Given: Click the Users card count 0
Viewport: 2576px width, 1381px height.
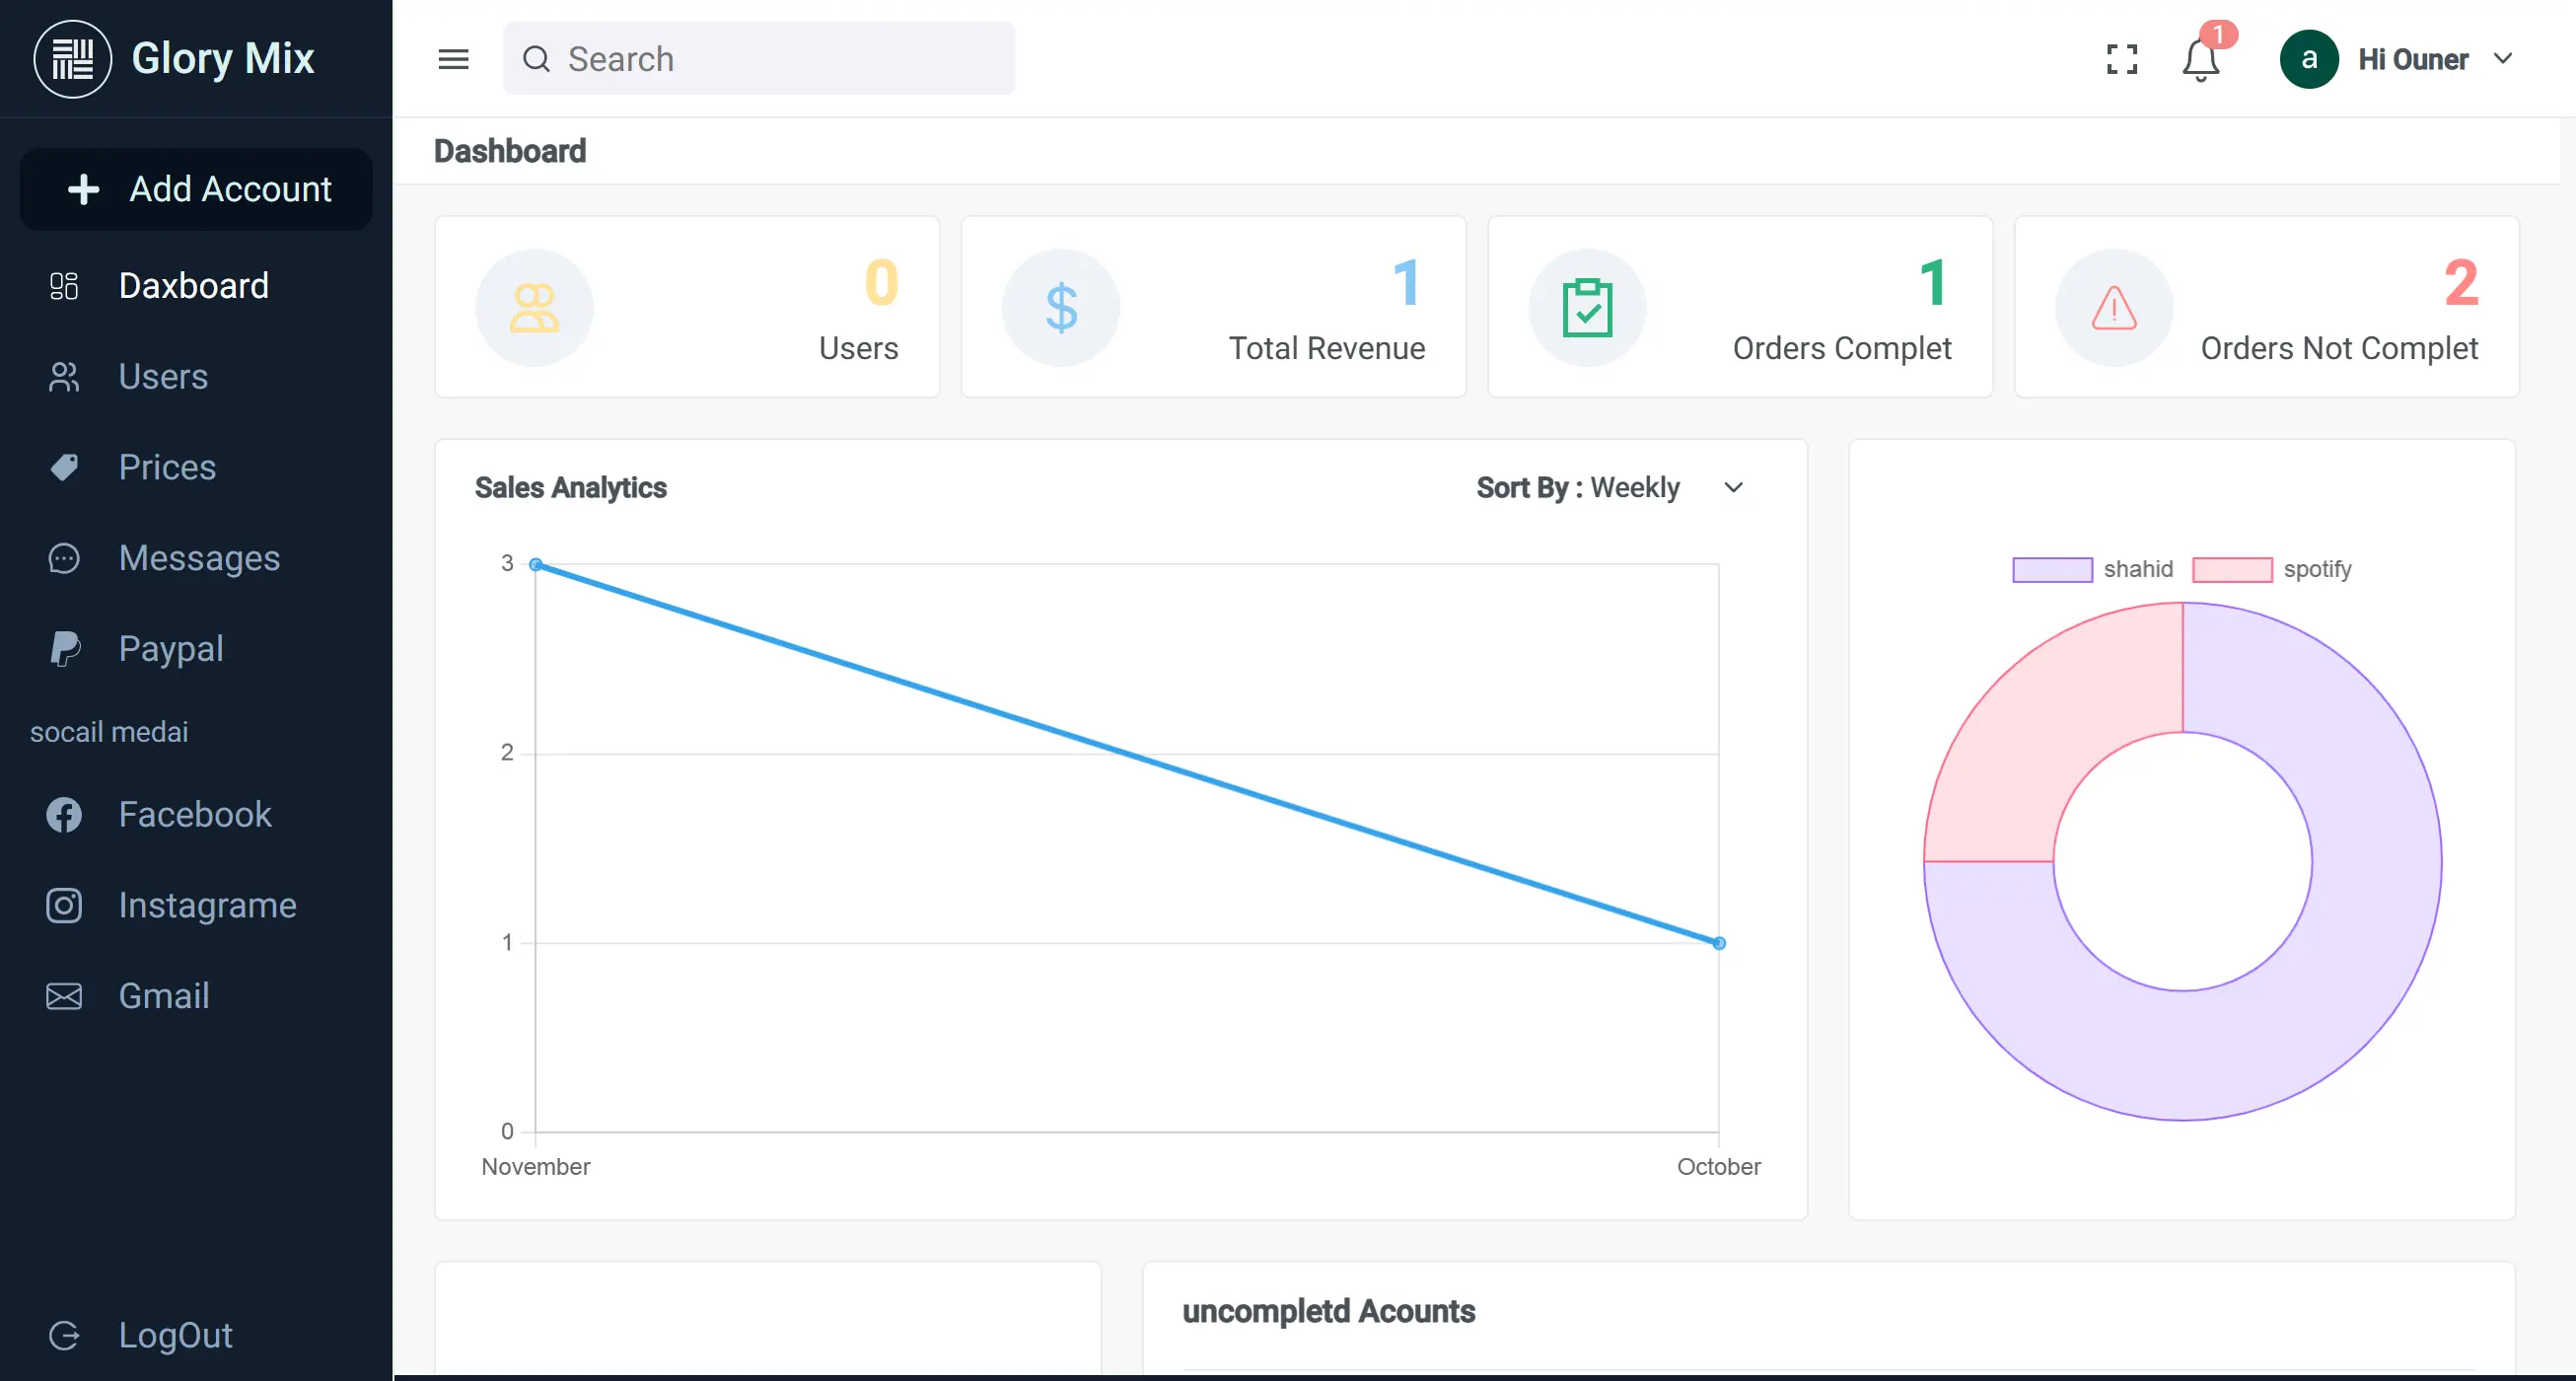Looking at the screenshot, I should [881, 283].
